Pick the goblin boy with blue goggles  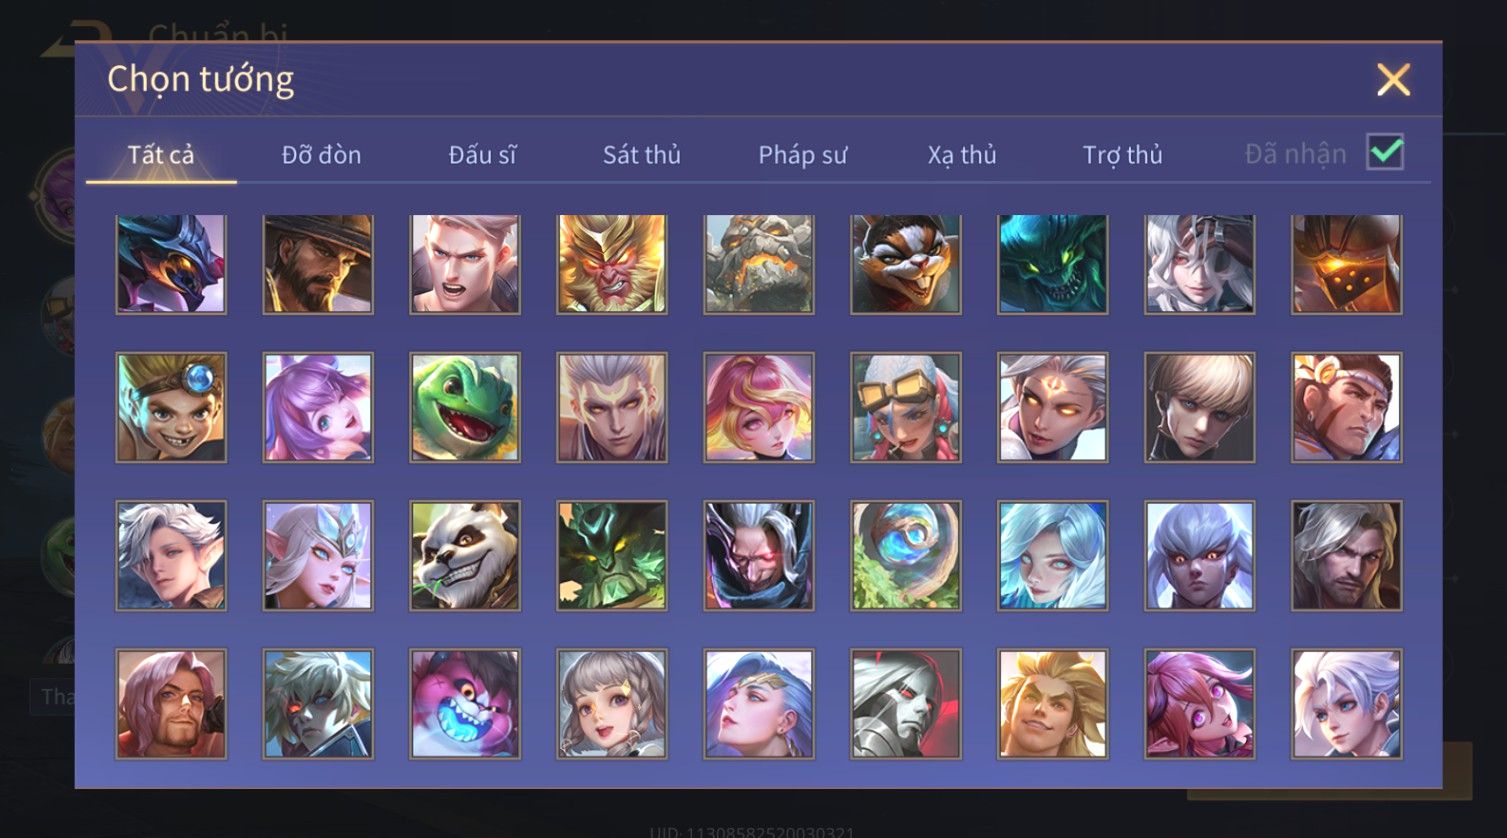171,407
